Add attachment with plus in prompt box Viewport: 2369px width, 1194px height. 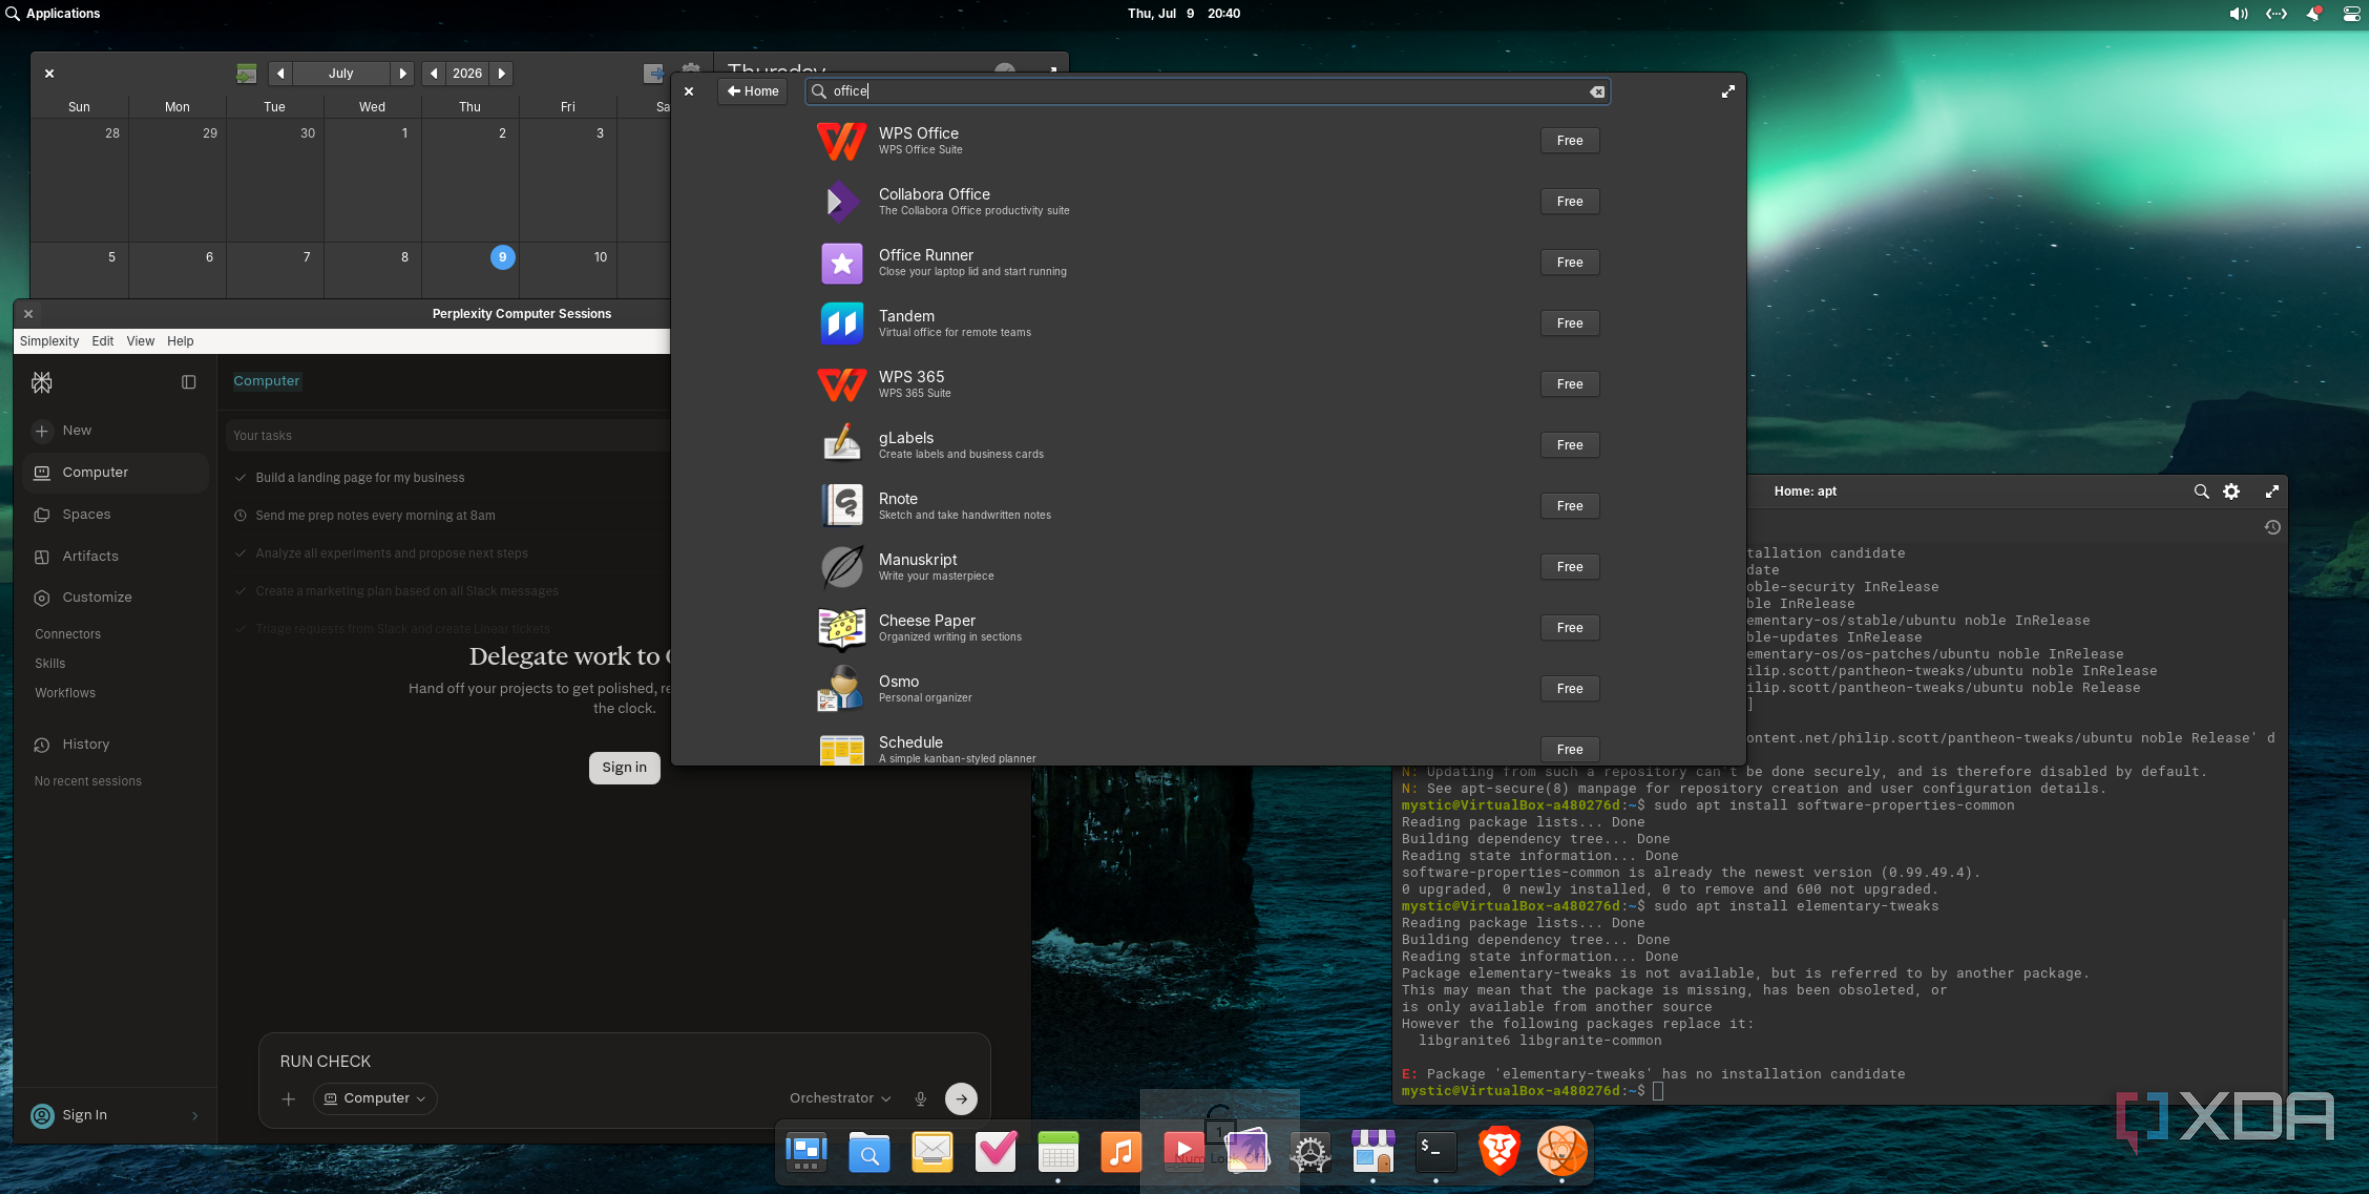288,1099
